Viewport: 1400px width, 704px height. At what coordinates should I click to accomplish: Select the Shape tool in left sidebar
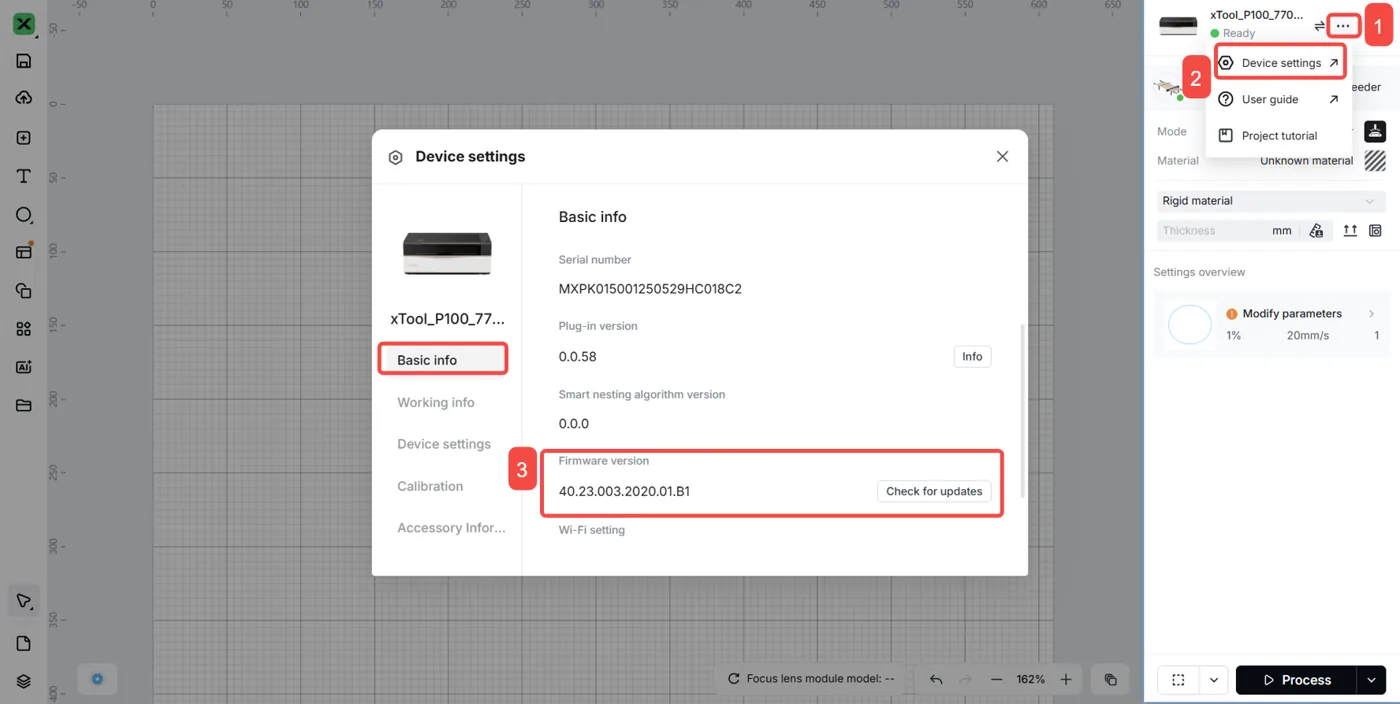click(24, 215)
